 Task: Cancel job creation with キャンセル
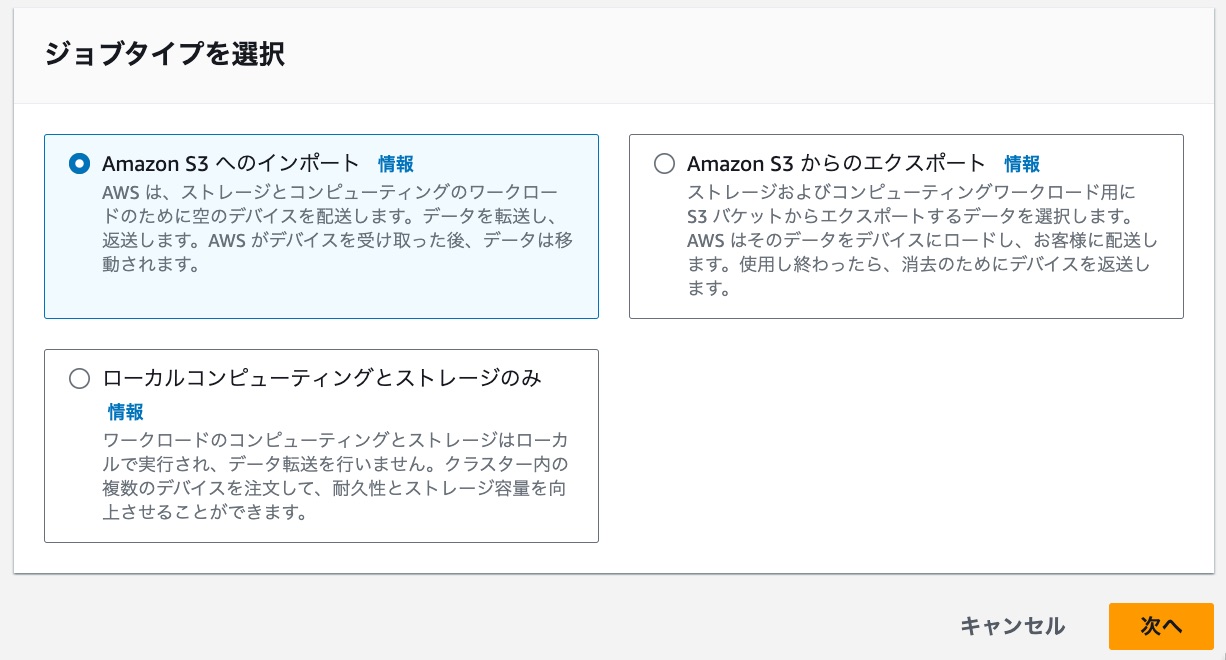coord(1012,626)
